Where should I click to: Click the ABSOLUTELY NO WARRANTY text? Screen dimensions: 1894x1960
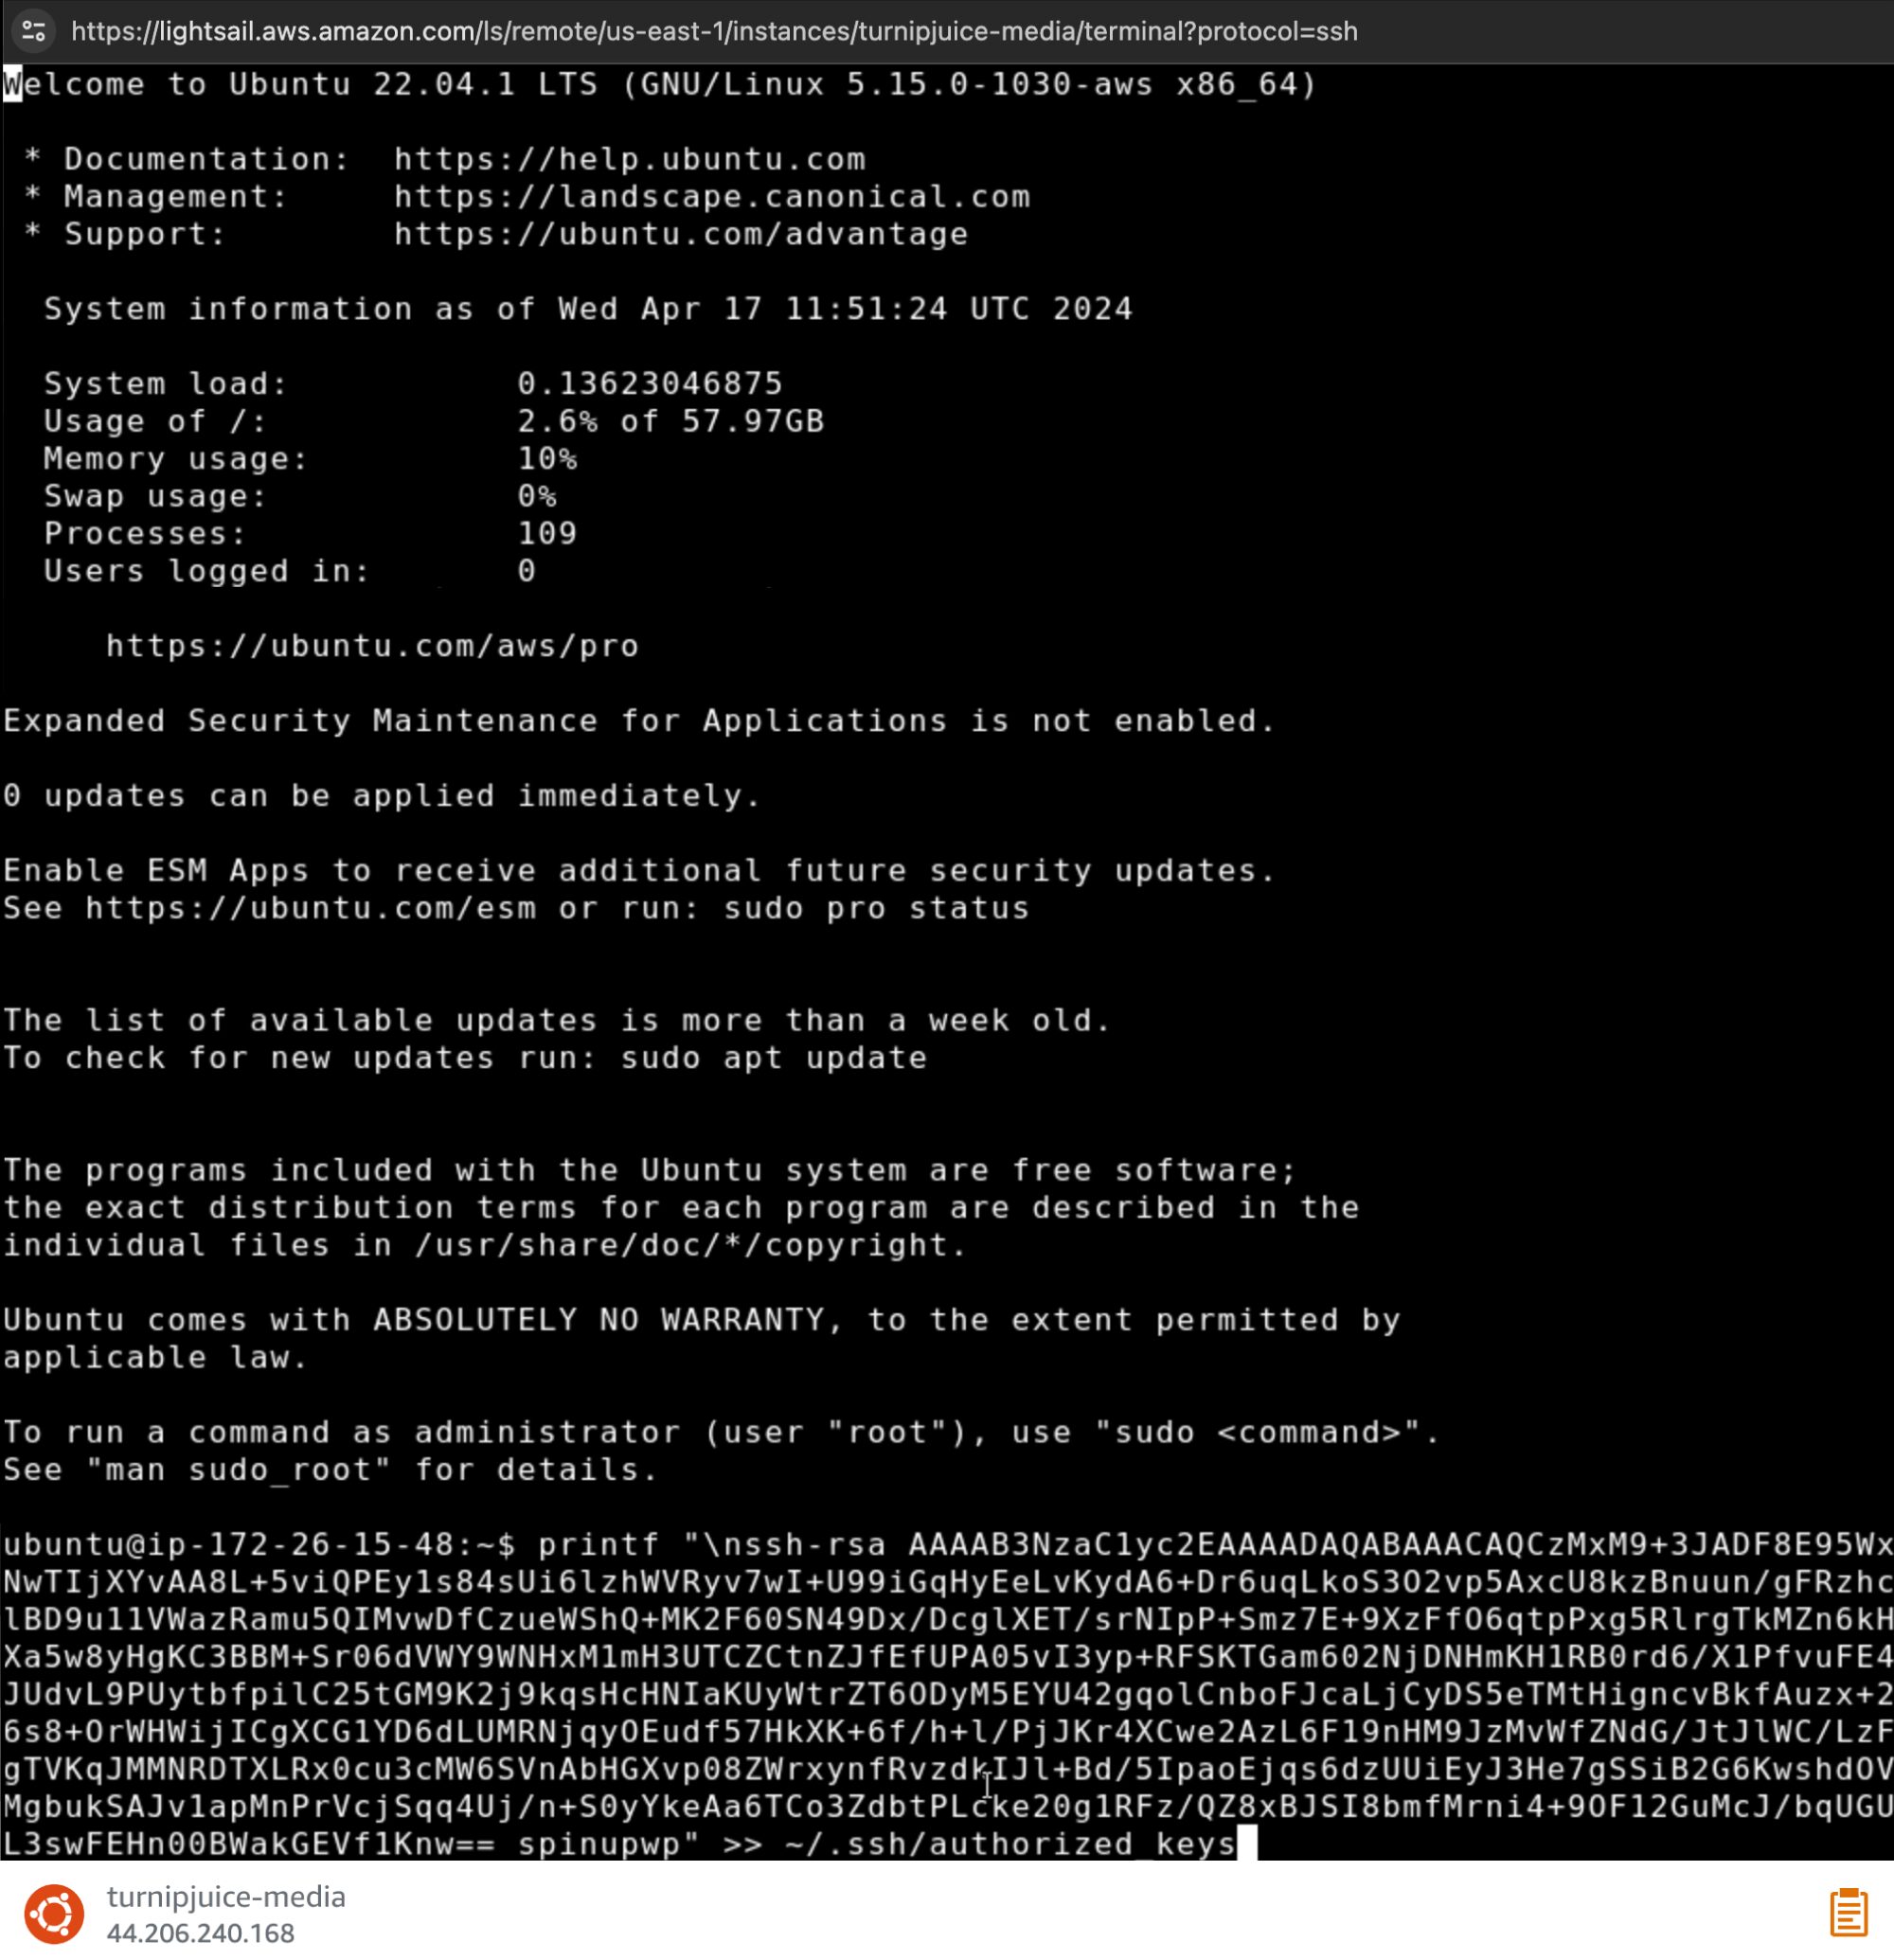(598, 1320)
